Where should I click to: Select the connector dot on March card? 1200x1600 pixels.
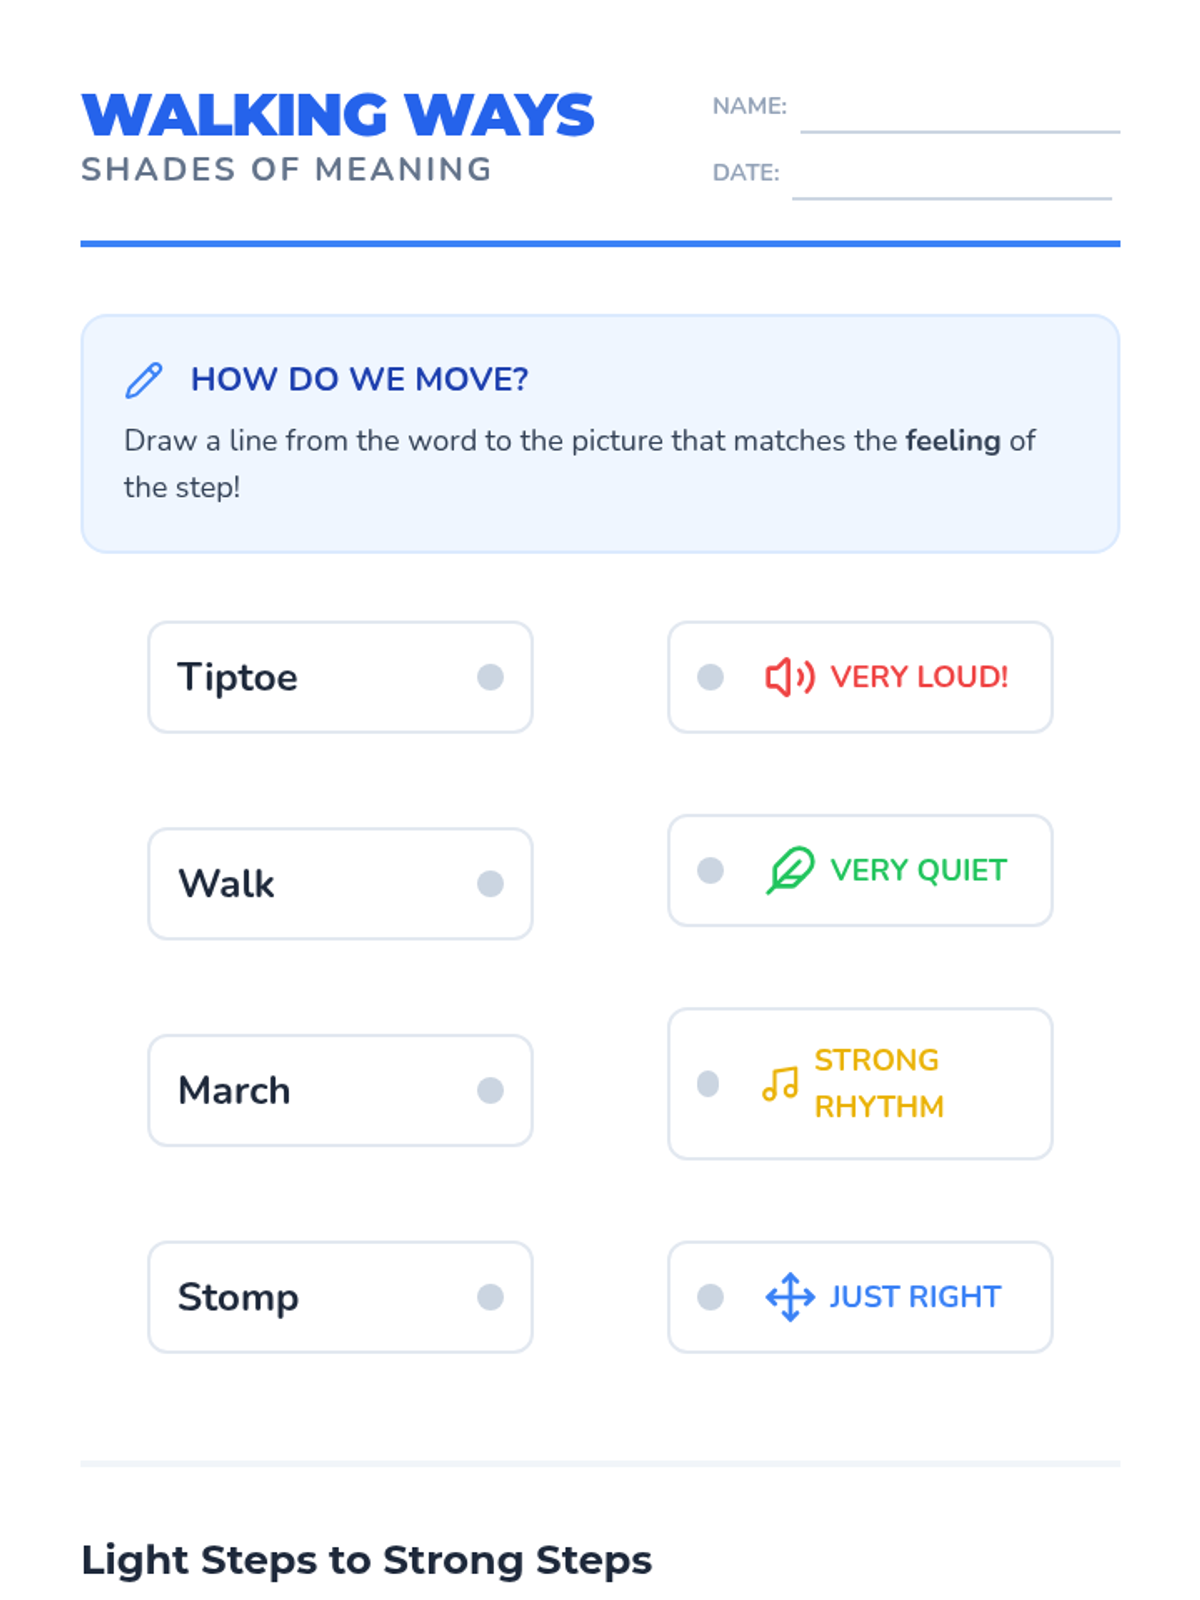tap(490, 1090)
